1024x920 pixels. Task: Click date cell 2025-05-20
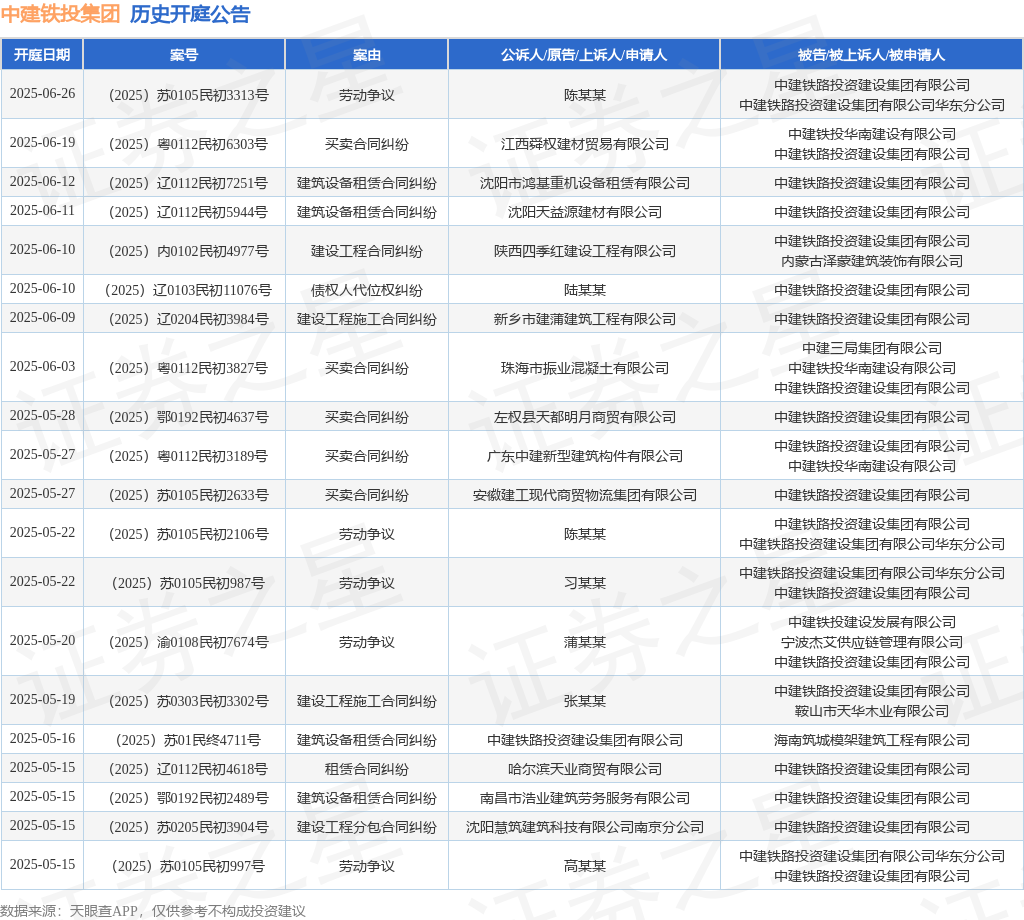tap(42, 640)
